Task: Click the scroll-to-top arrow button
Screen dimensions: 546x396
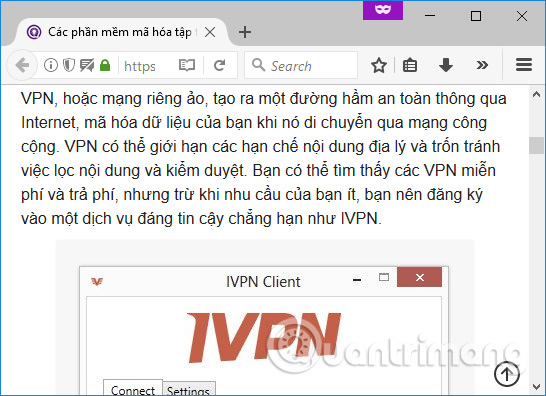Action: coord(507,374)
